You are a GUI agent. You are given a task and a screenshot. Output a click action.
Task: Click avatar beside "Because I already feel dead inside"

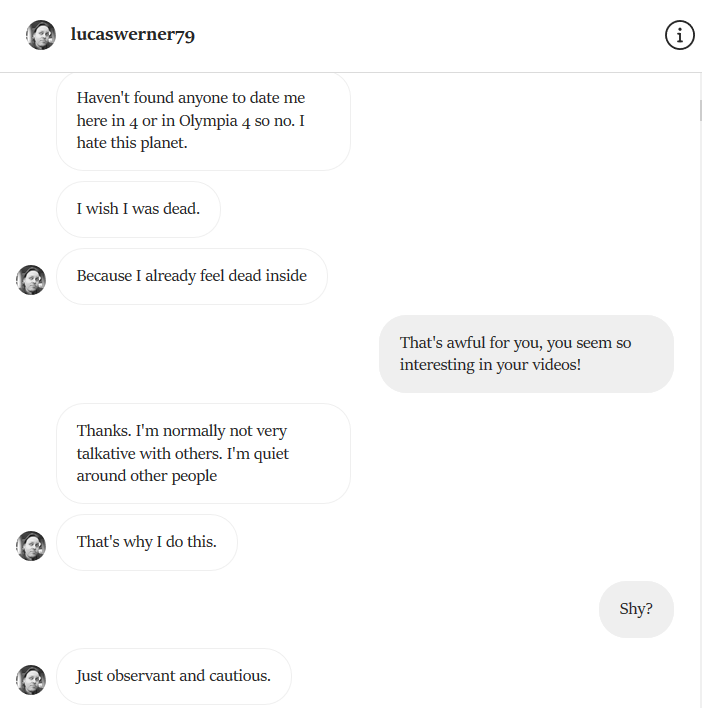pos(31,280)
